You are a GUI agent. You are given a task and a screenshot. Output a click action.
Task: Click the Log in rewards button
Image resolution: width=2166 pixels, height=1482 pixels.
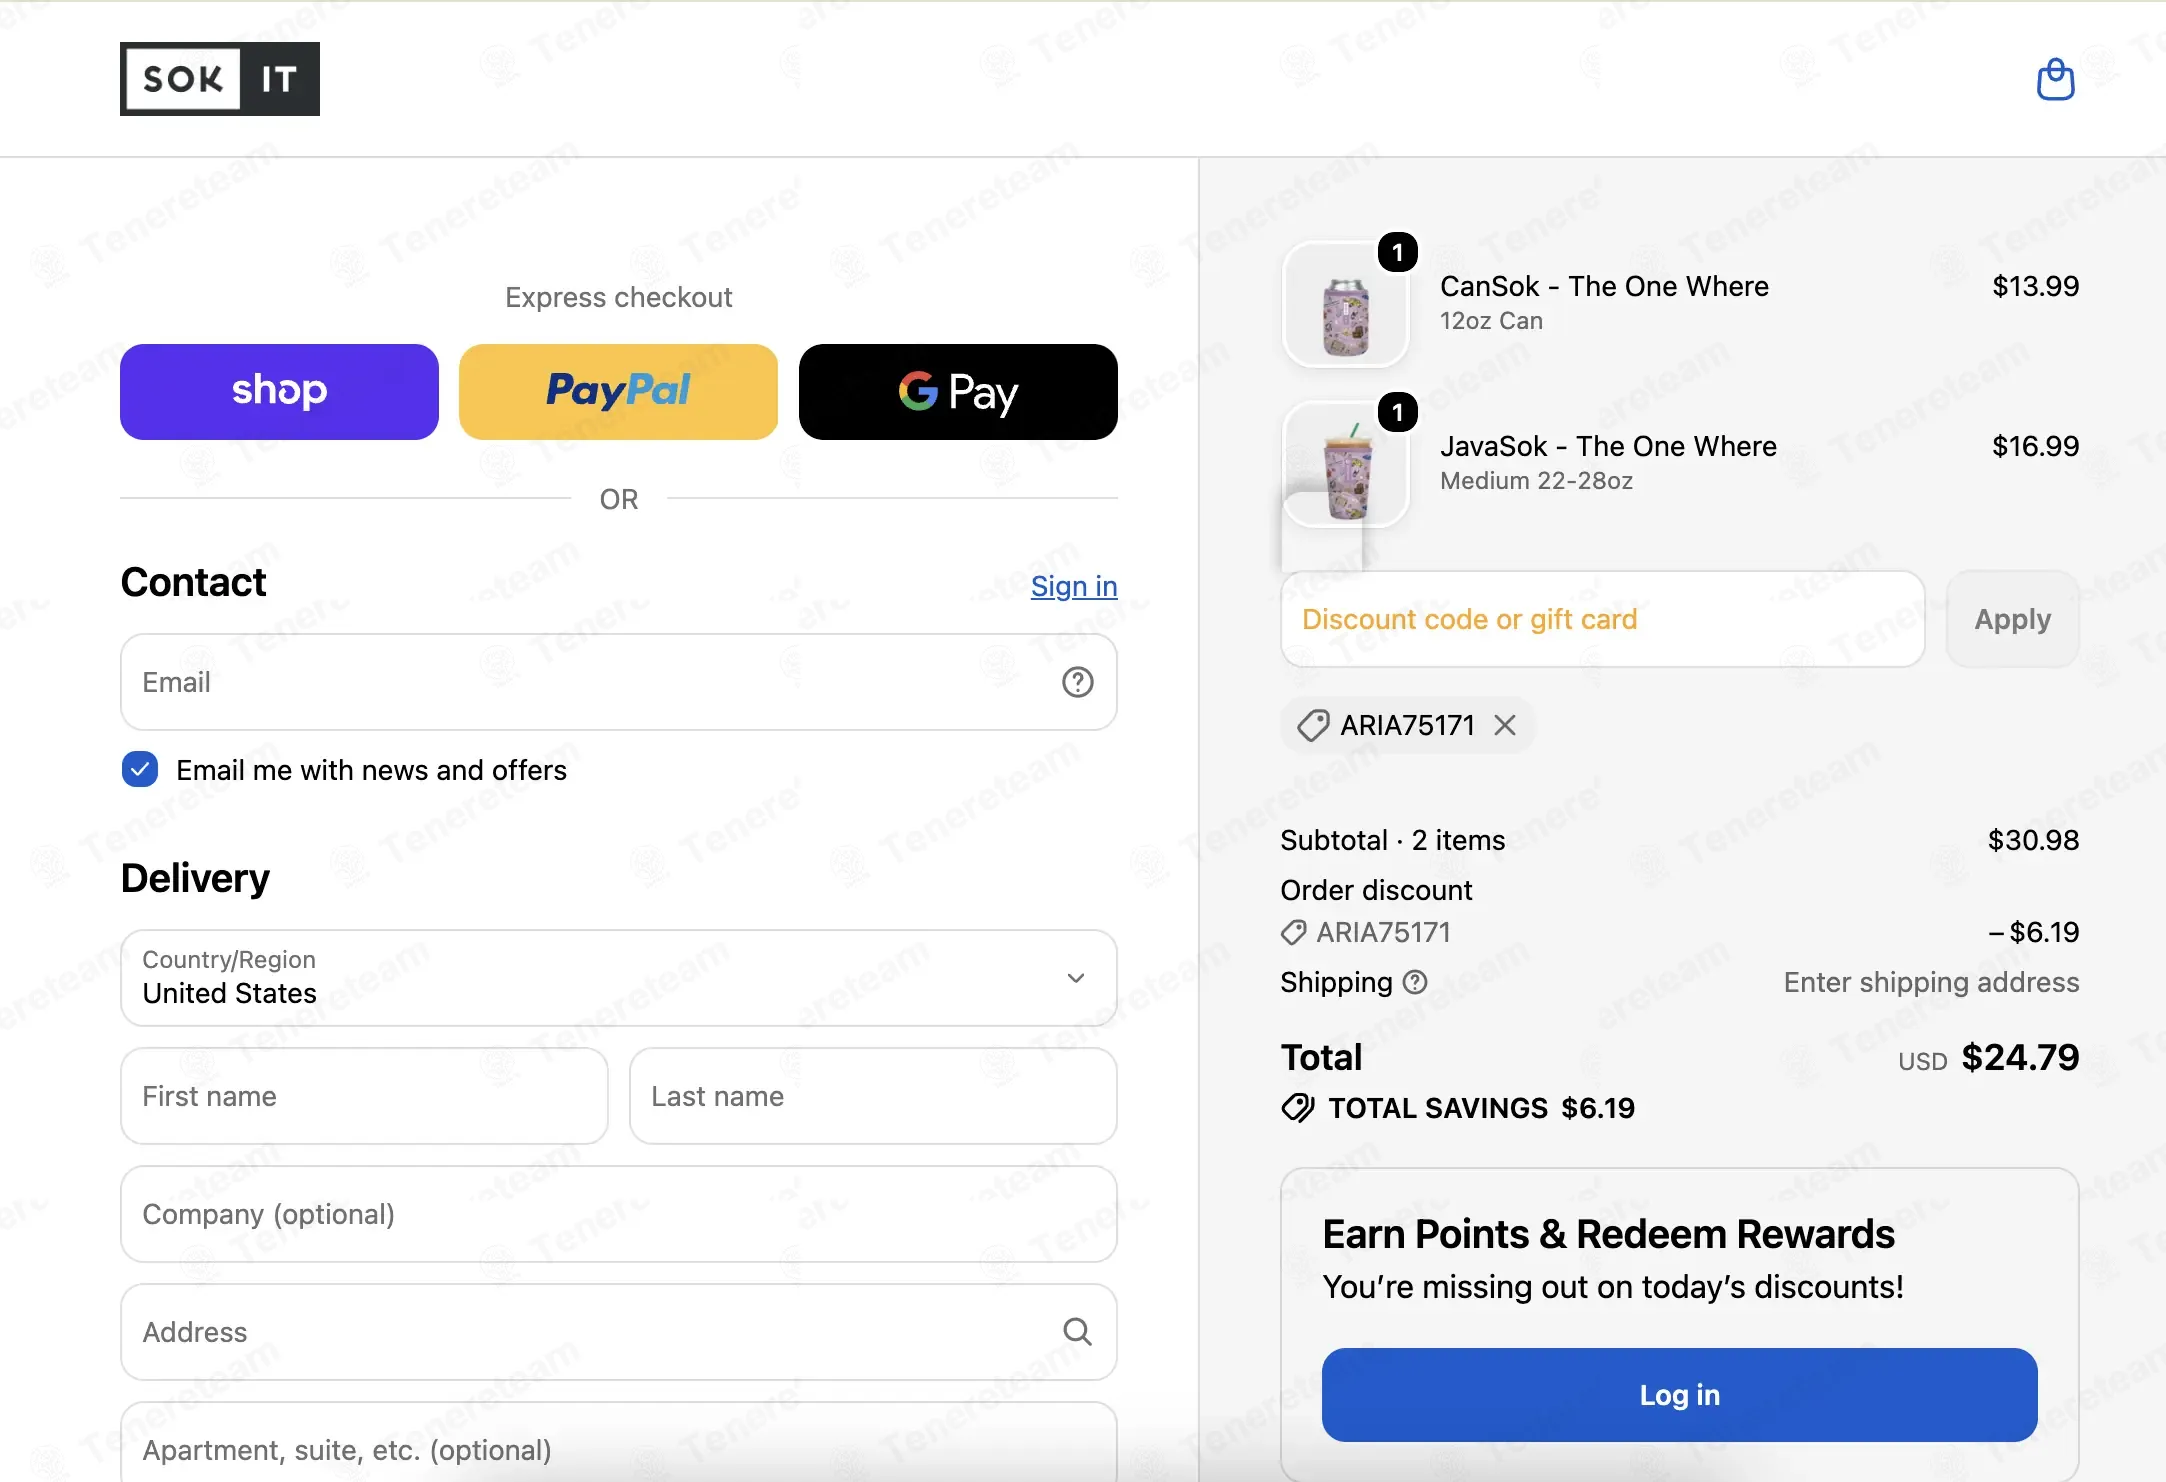point(1680,1395)
